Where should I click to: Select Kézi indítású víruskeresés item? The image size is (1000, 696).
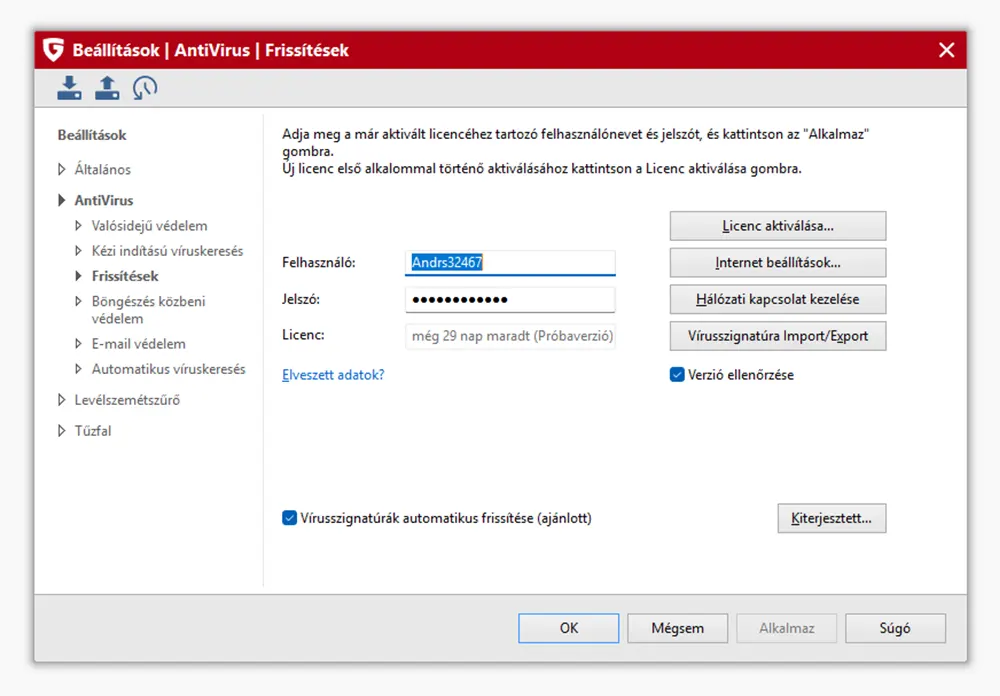(x=167, y=251)
